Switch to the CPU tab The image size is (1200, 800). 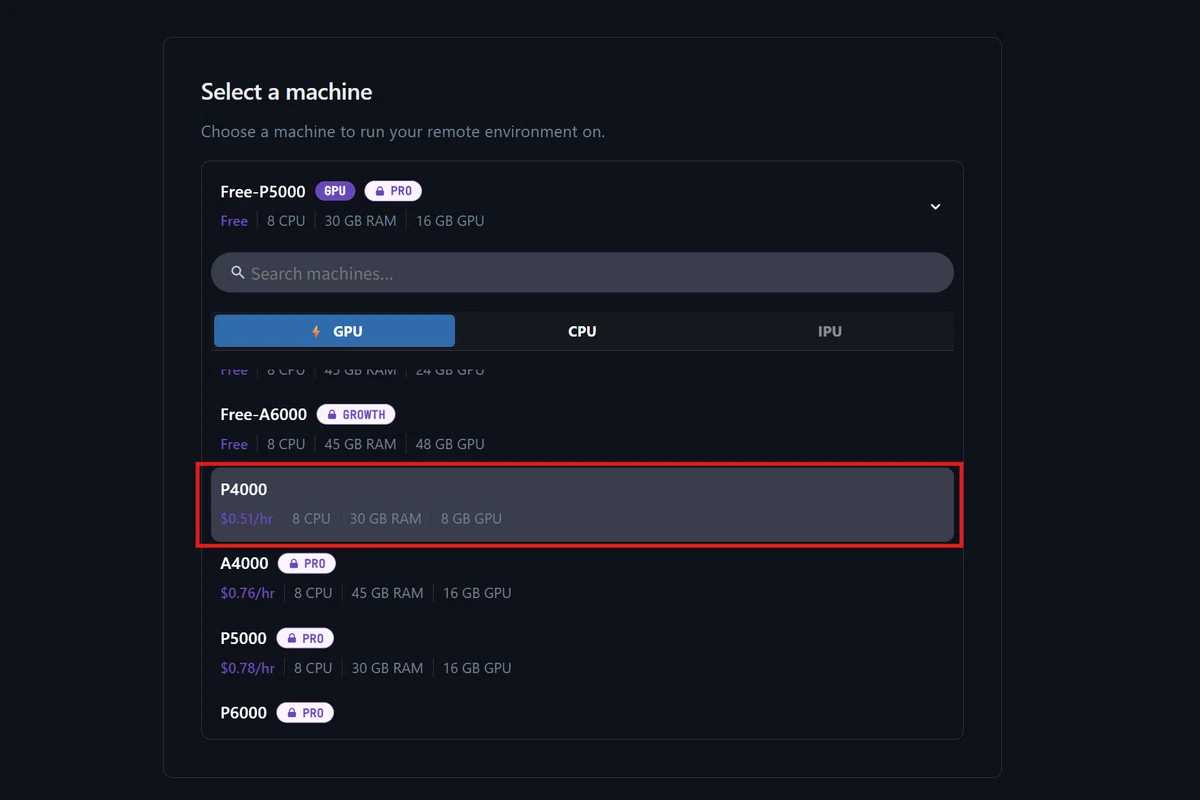[582, 331]
